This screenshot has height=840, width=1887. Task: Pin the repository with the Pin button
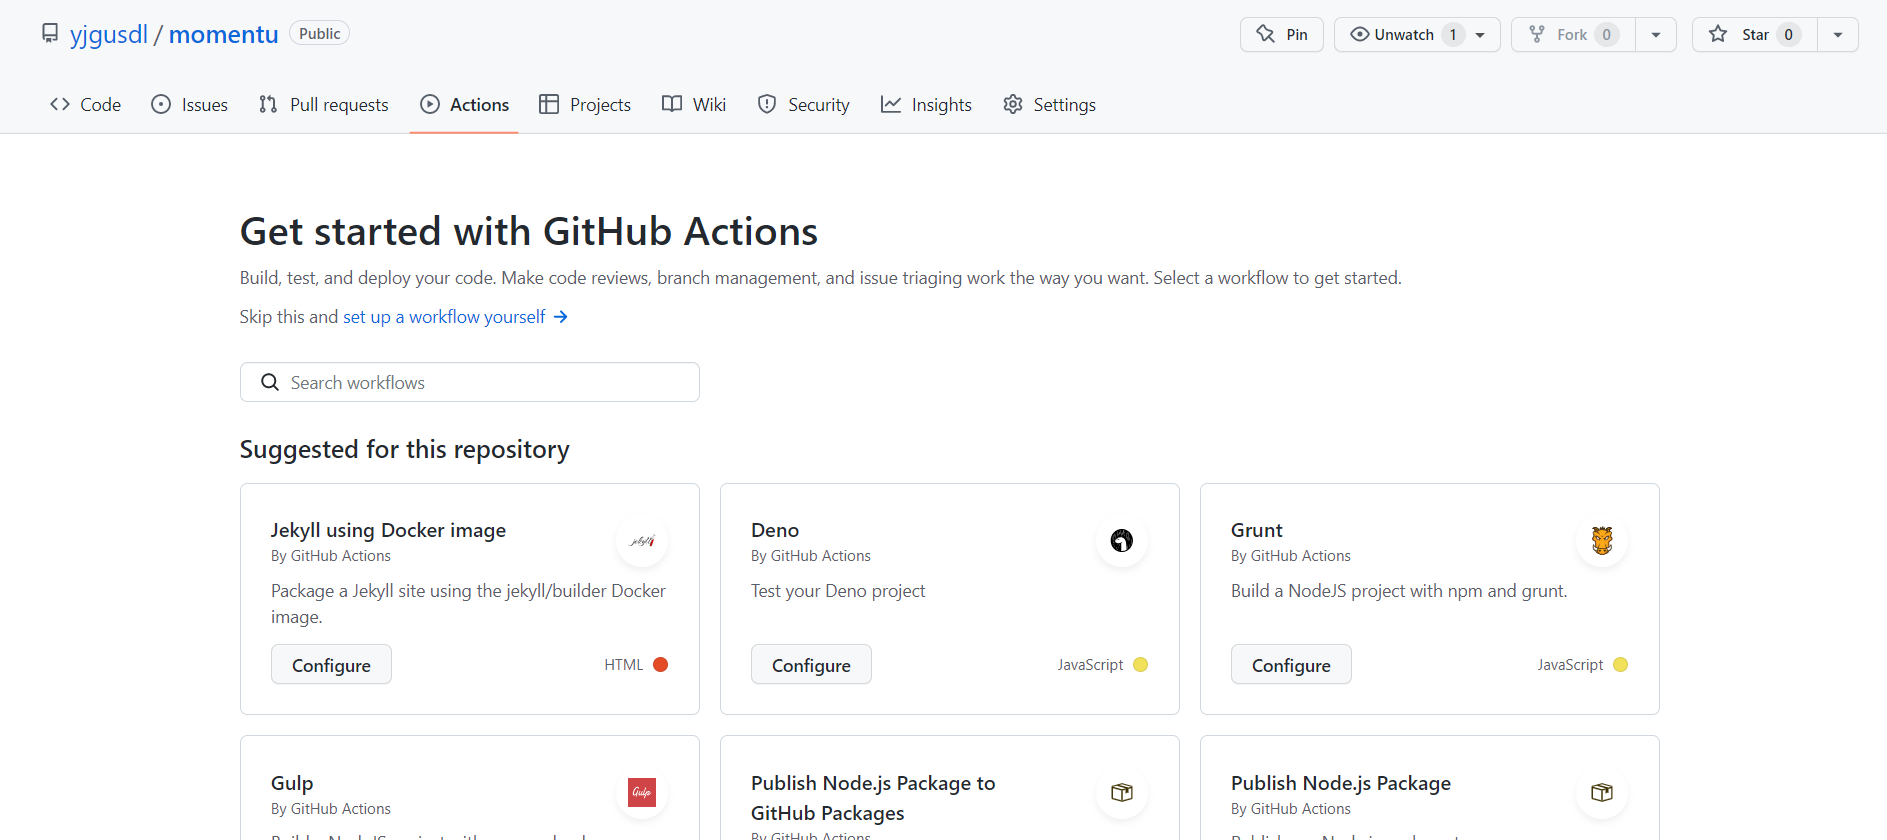tap(1282, 34)
